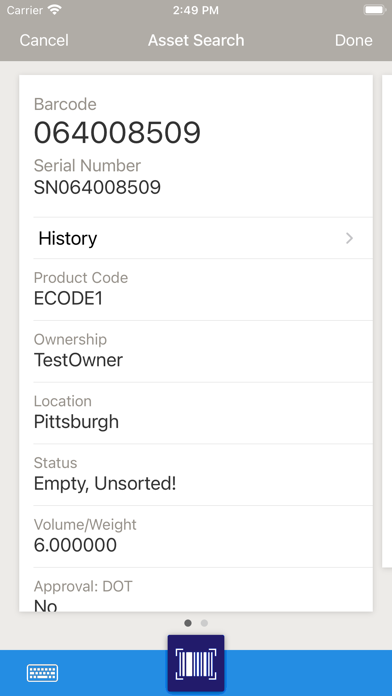Switch to the second page dot

204,623
